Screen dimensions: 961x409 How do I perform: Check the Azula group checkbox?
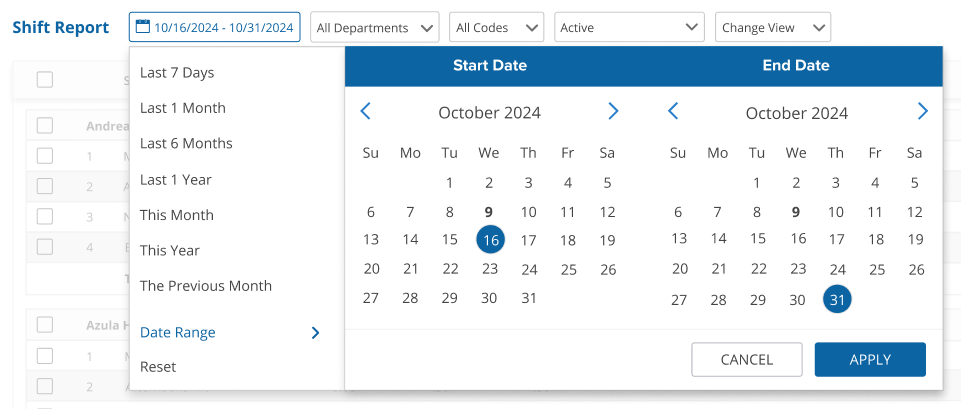[x=45, y=325]
